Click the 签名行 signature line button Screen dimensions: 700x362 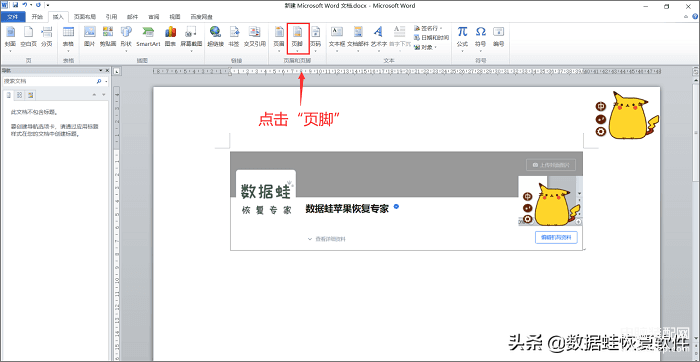[x=428, y=28]
